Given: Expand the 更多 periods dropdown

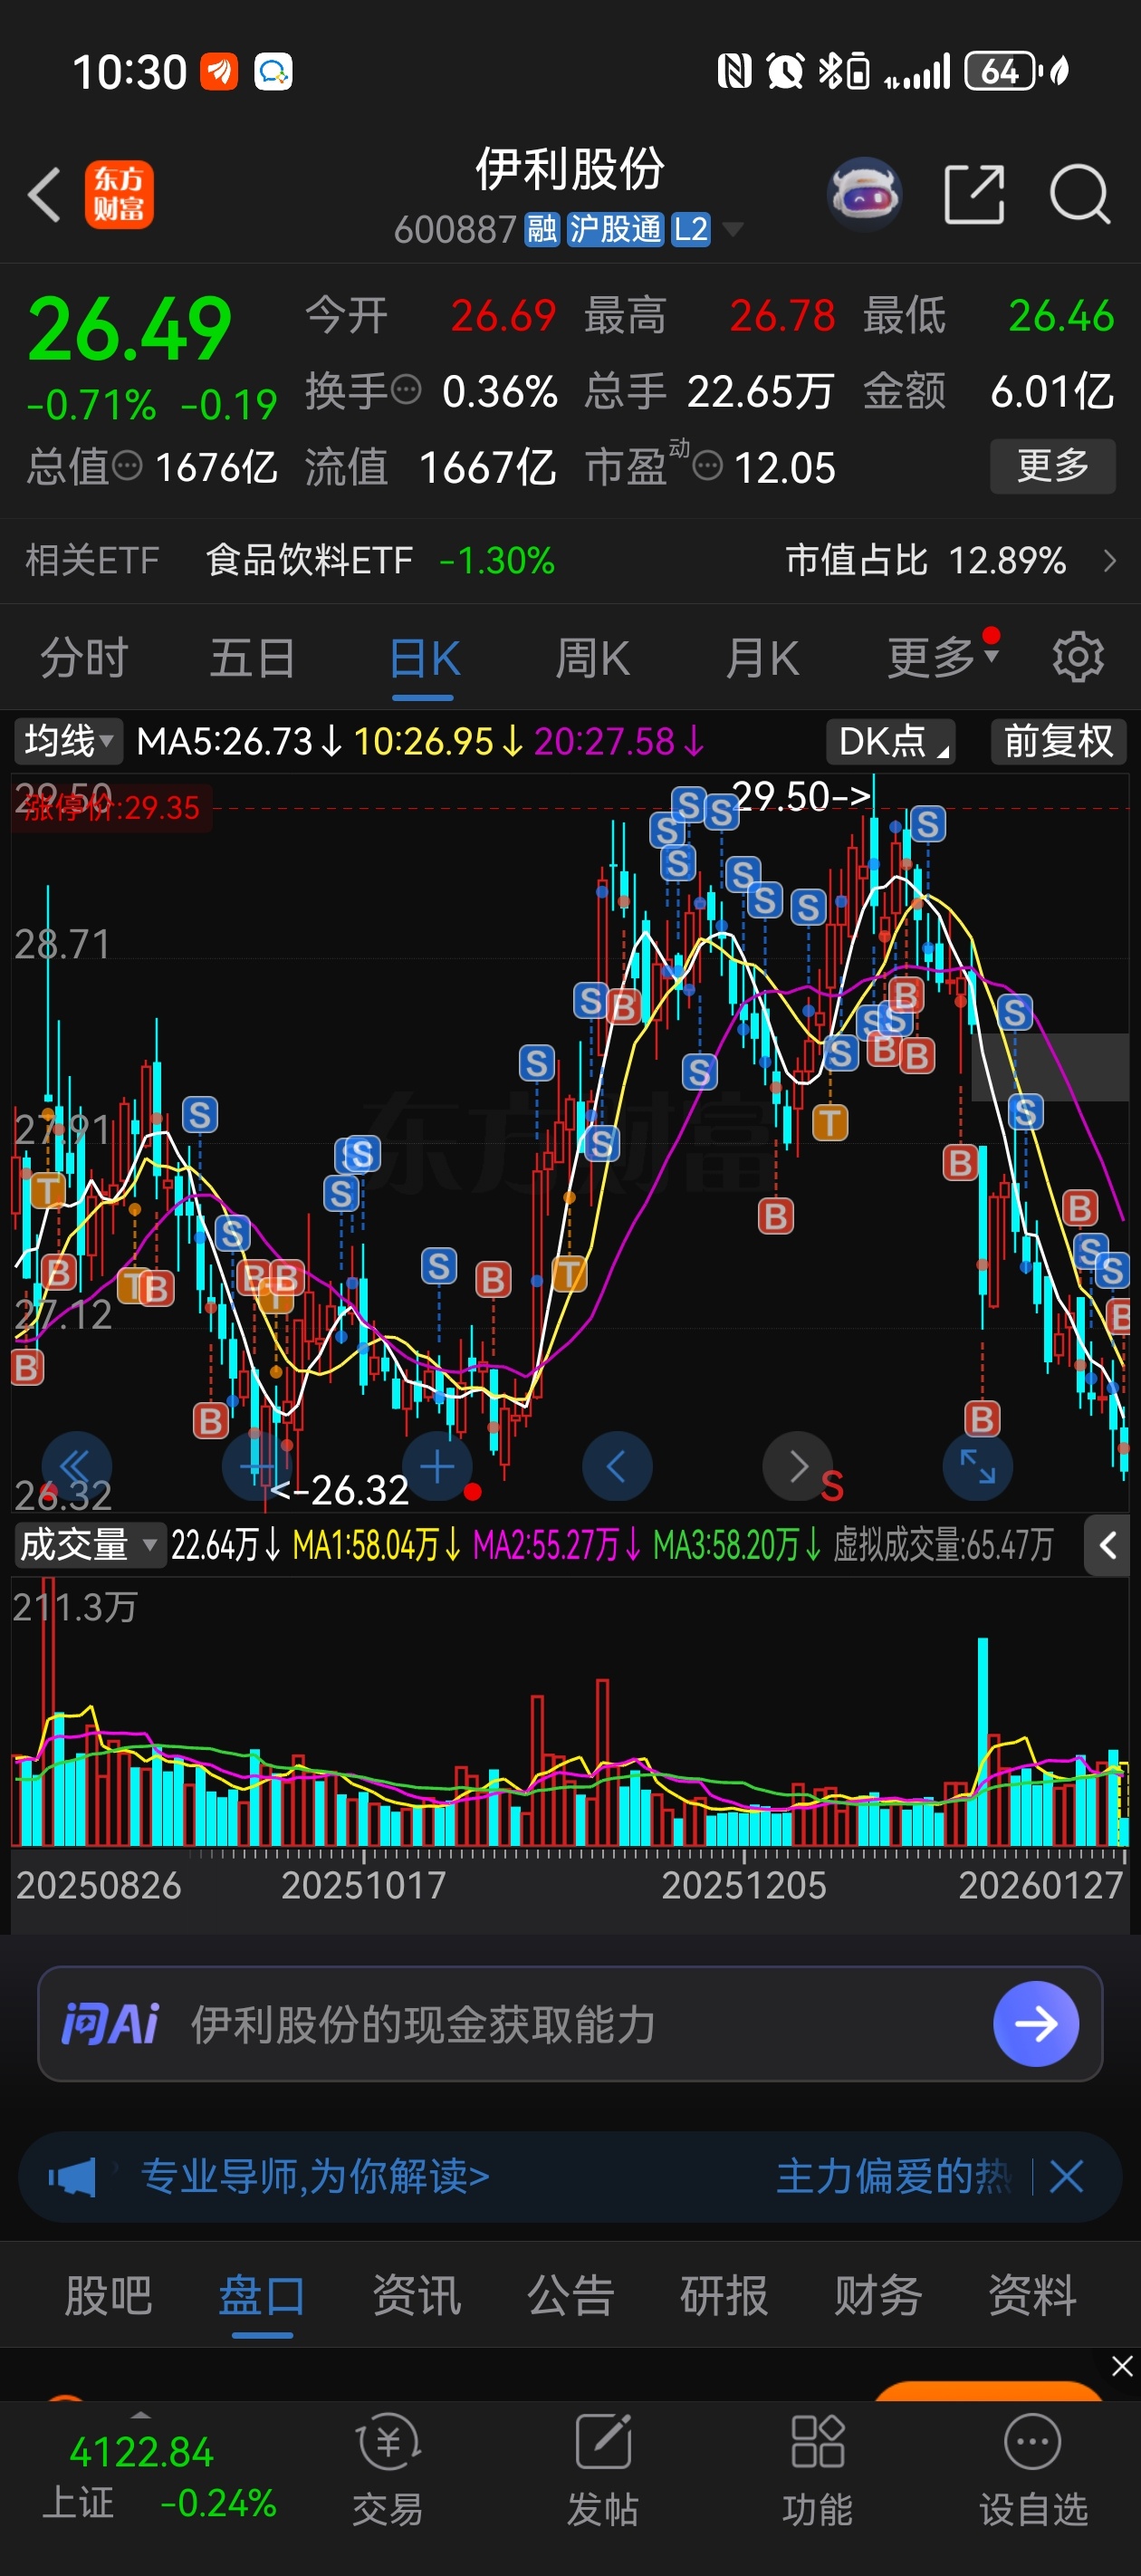Looking at the screenshot, I should pyautogui.click(x=942, y=657).
